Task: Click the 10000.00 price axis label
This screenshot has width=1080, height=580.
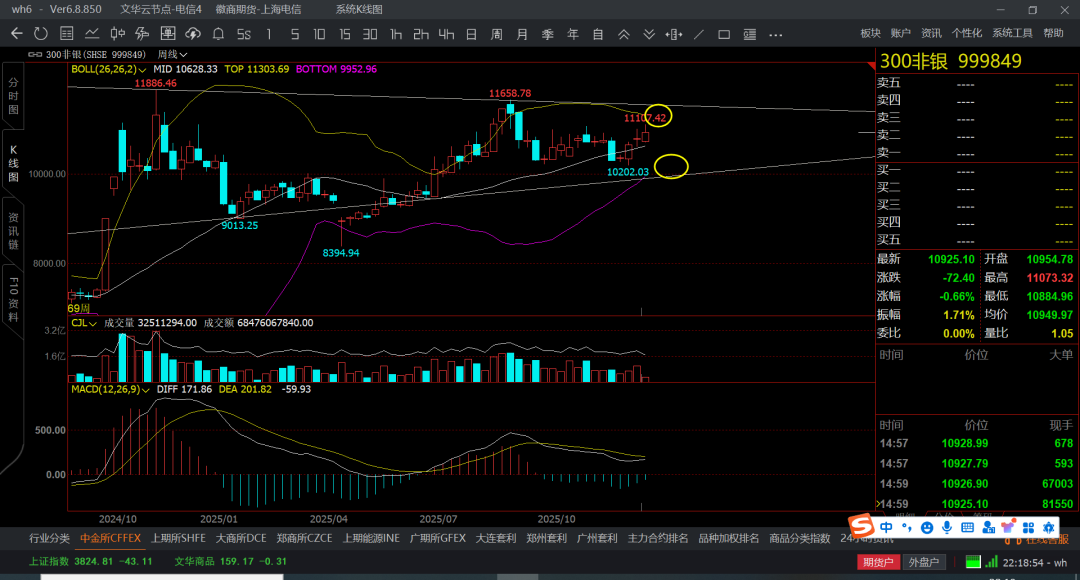Action: (x=46, y=174)
